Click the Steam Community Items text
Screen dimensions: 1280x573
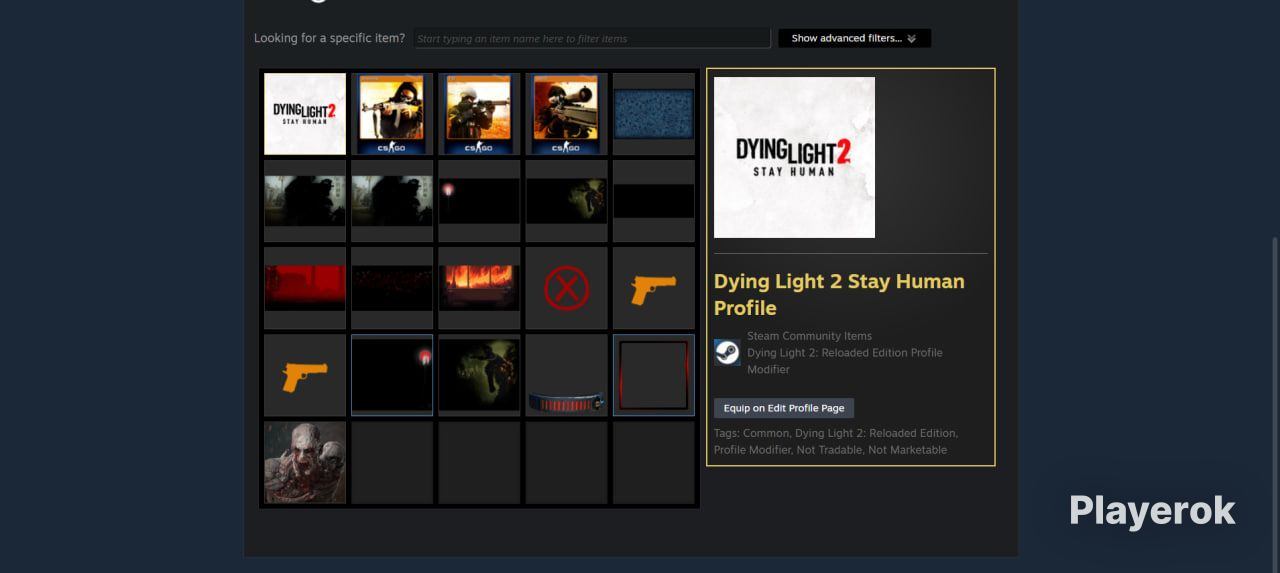pos(809,336)
